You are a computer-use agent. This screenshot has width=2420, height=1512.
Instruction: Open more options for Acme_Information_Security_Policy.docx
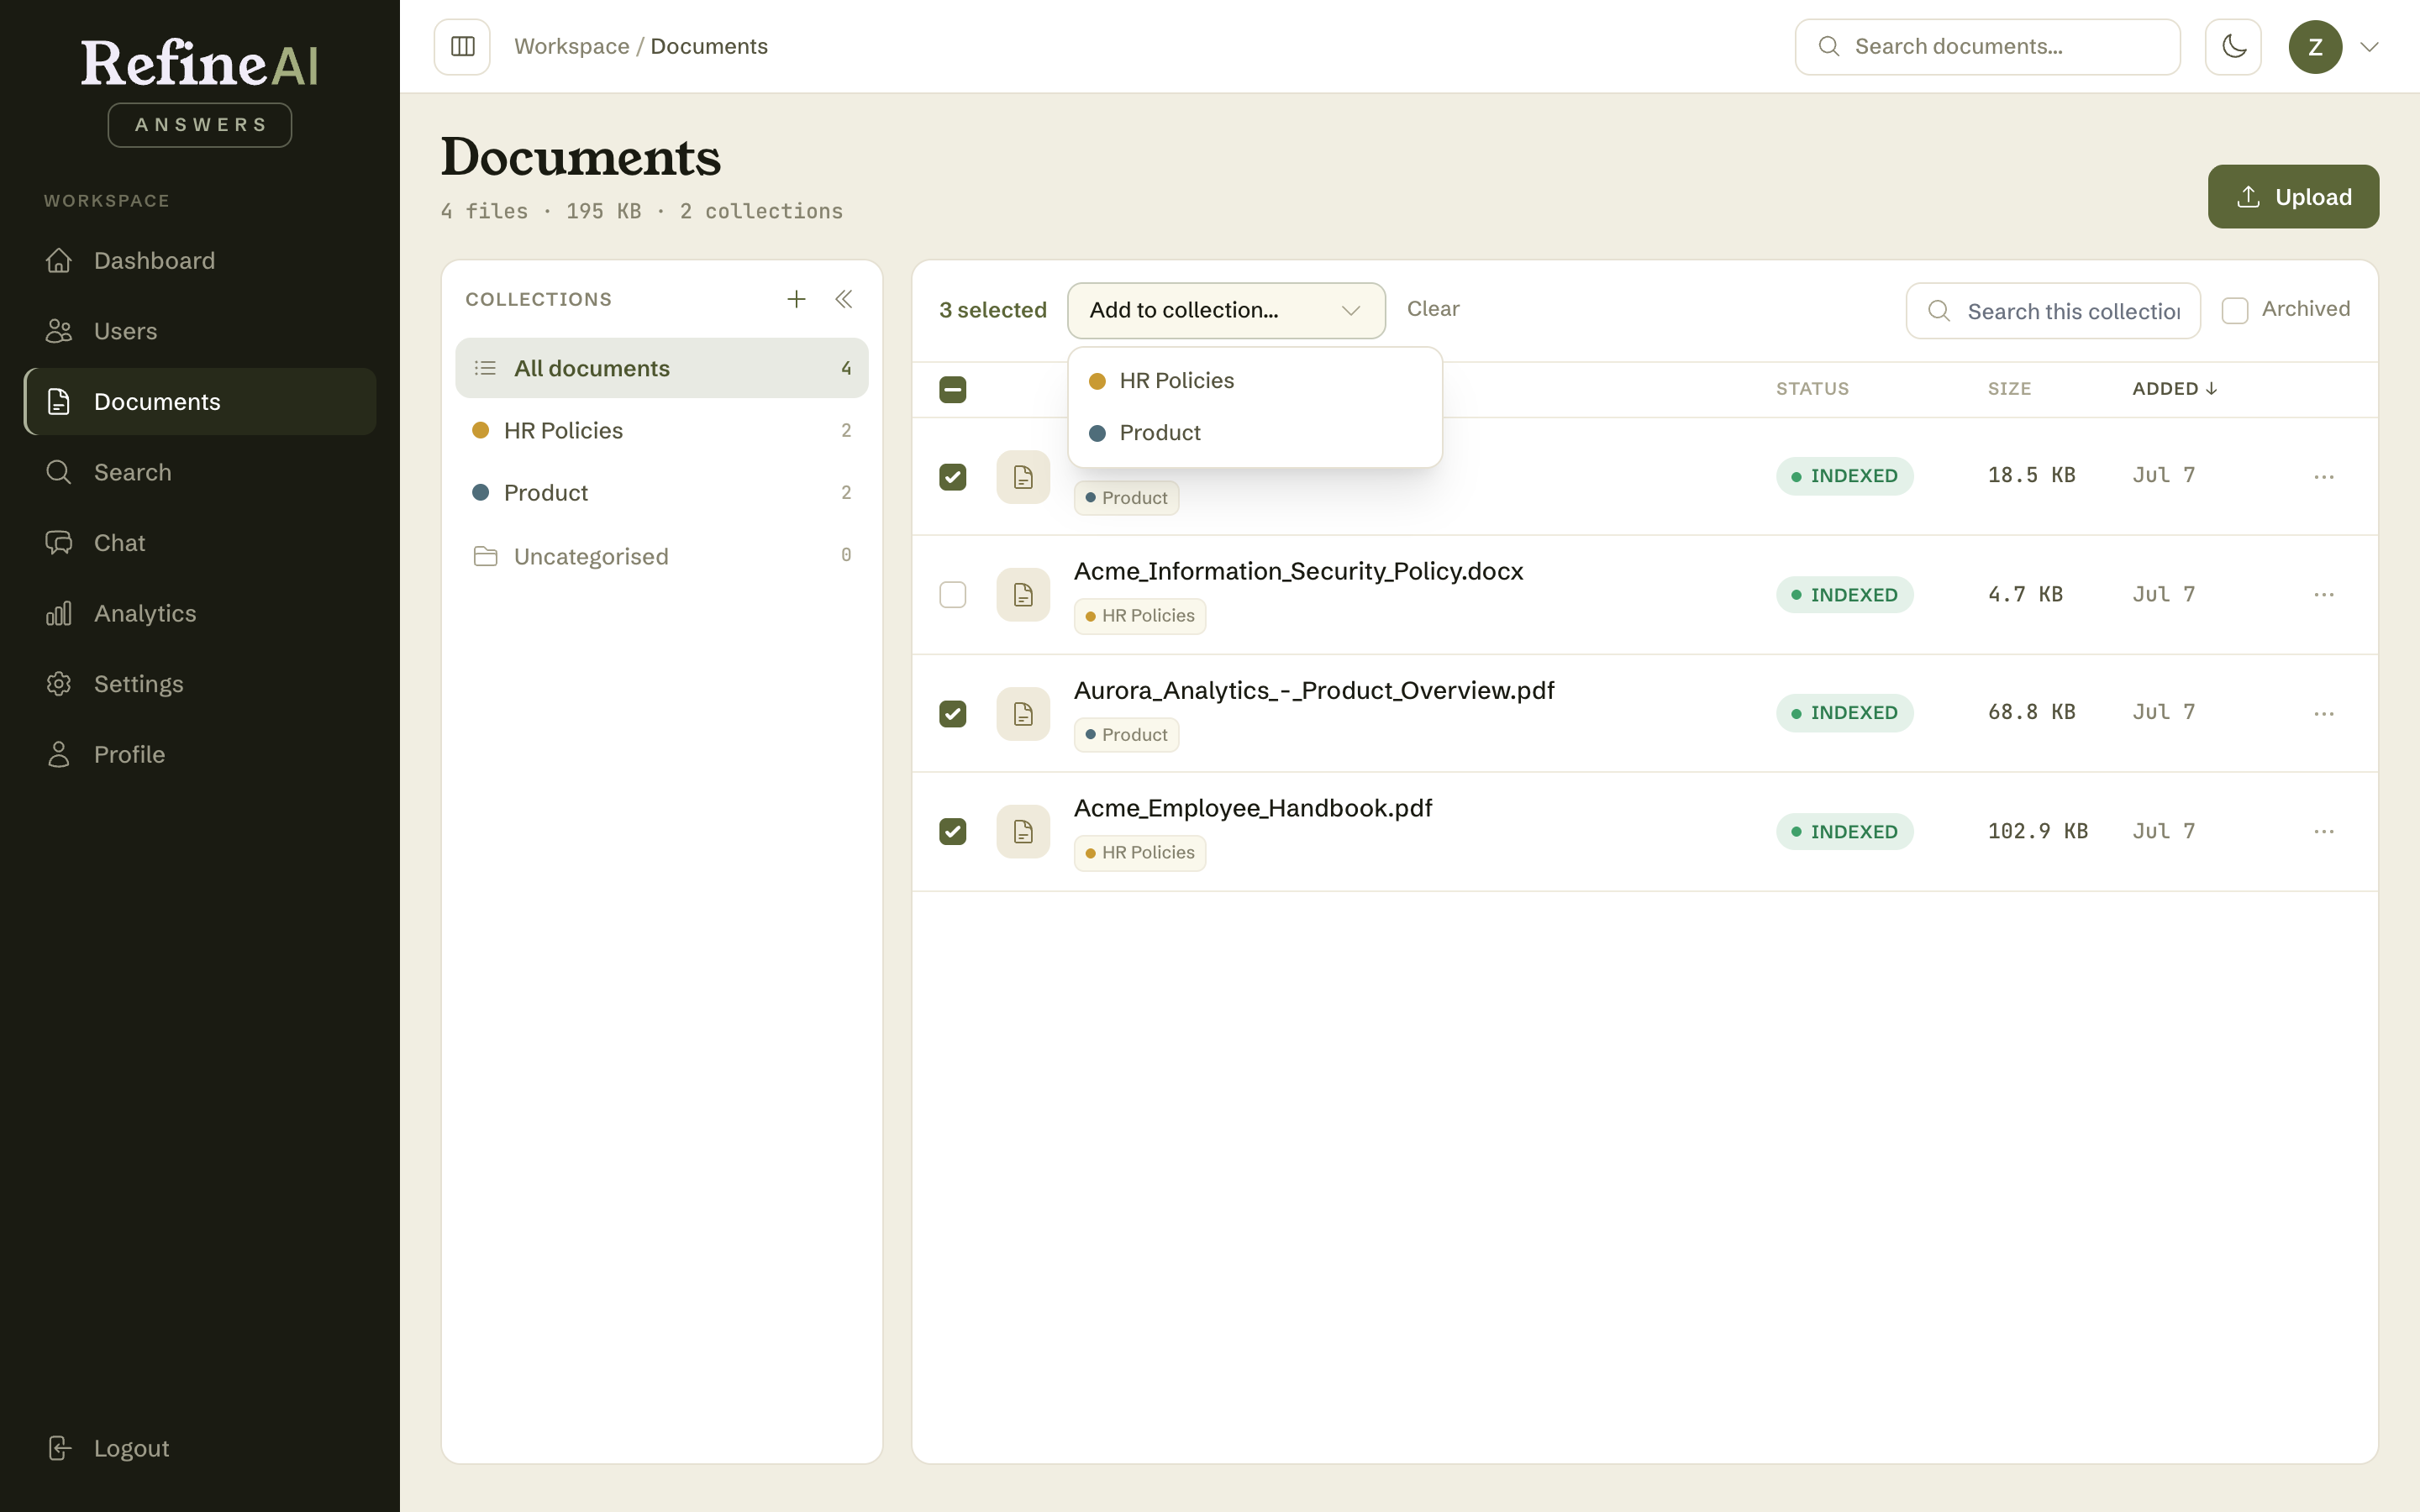(x=2323, y=595)
